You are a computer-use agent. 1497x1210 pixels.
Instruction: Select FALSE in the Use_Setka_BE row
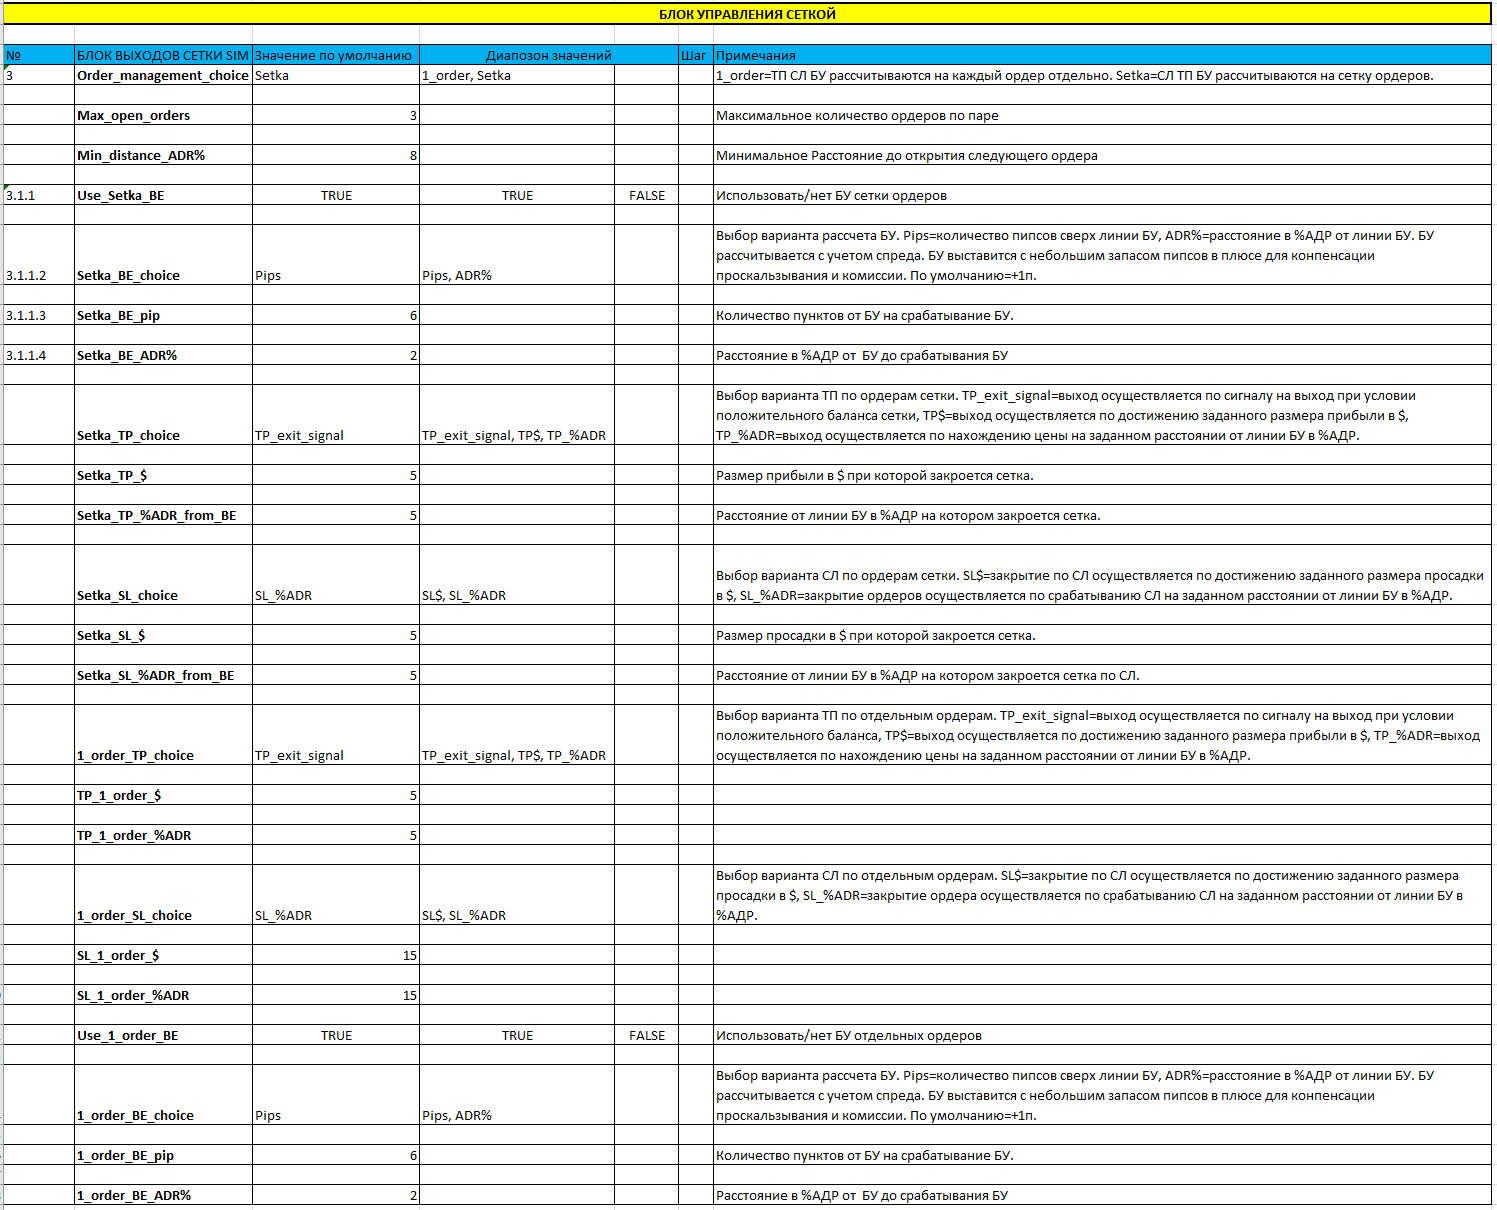647,195
